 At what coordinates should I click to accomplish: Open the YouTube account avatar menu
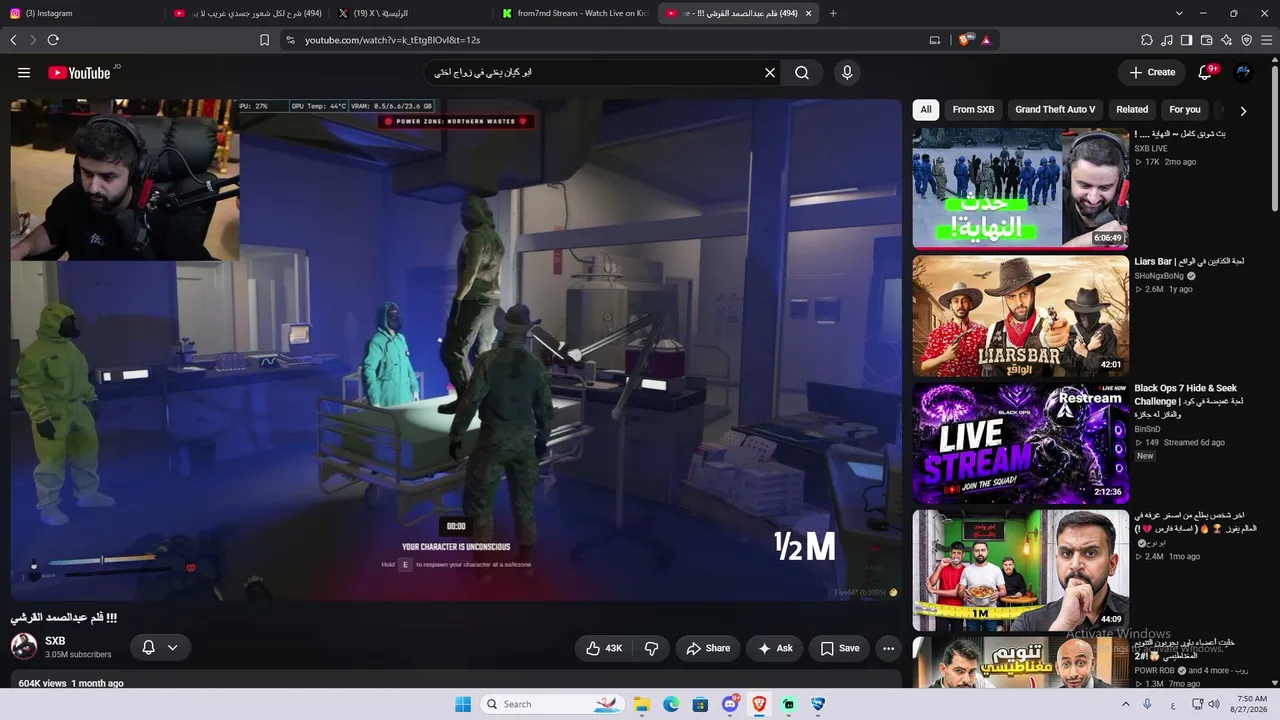point(1243,72)
